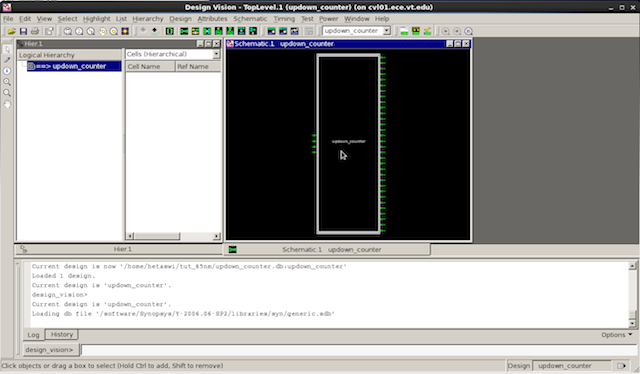
Task: Open the Attributes menu
Action: (x=212, y=19)
